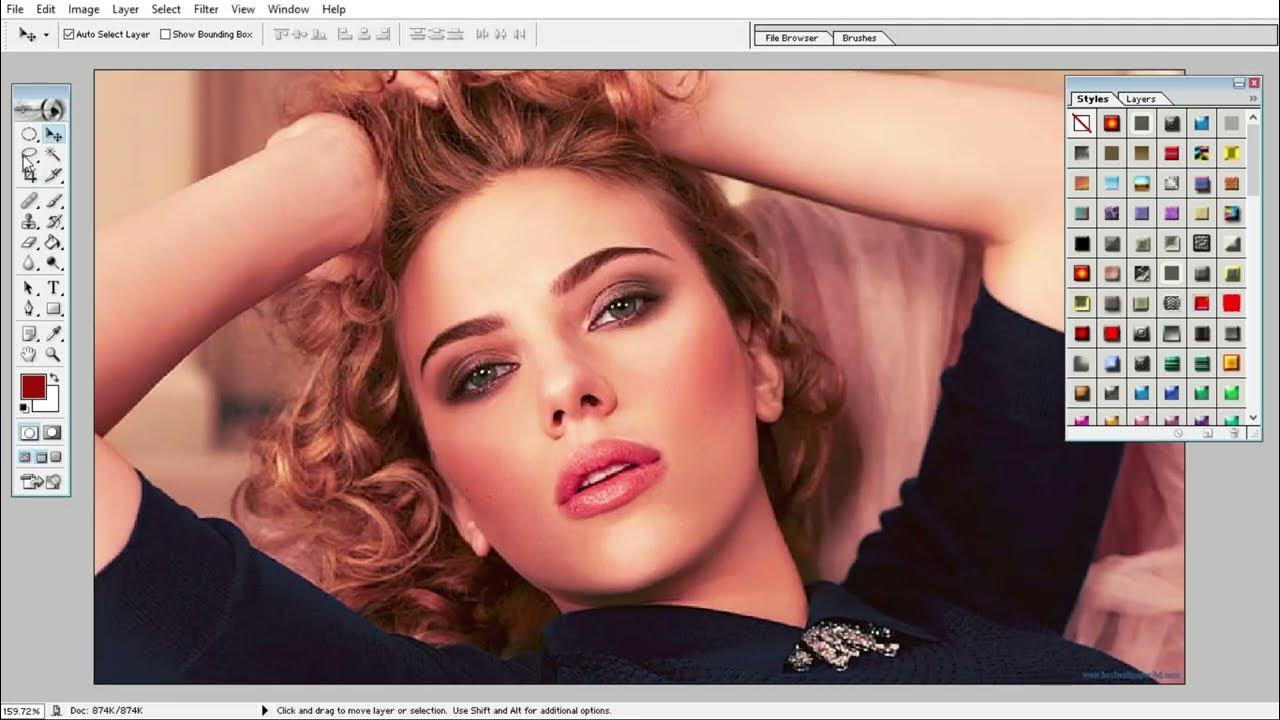Image resolution: width=1280 pixels, height=720 pixels.
Task: Reset to default black and white colors
Action: [x=24, y=408]
